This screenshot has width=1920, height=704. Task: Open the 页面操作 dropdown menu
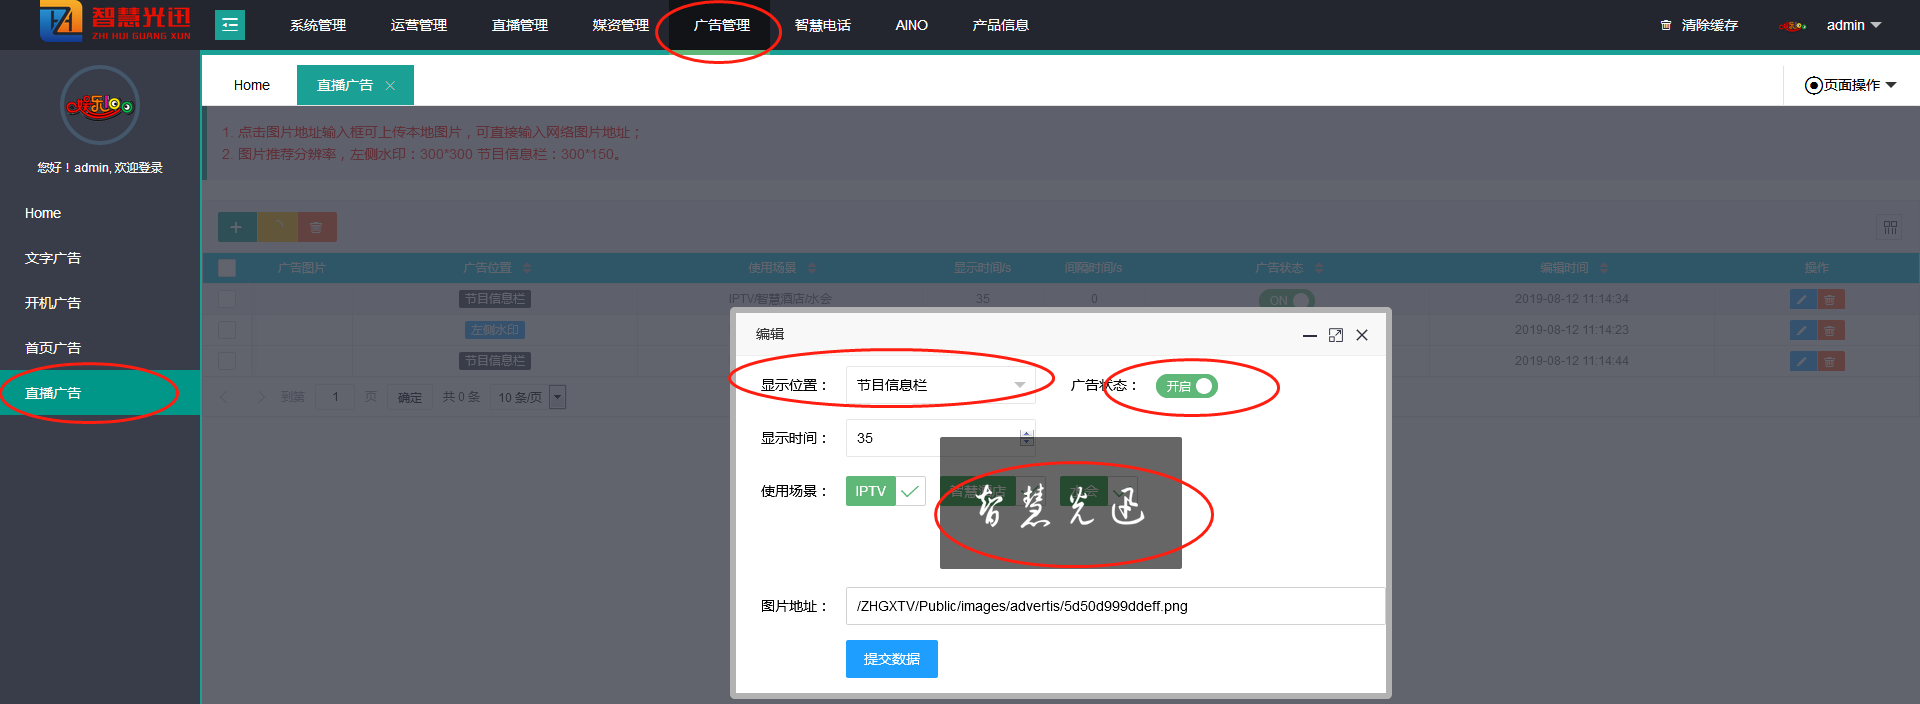(x=1850, y=85)
